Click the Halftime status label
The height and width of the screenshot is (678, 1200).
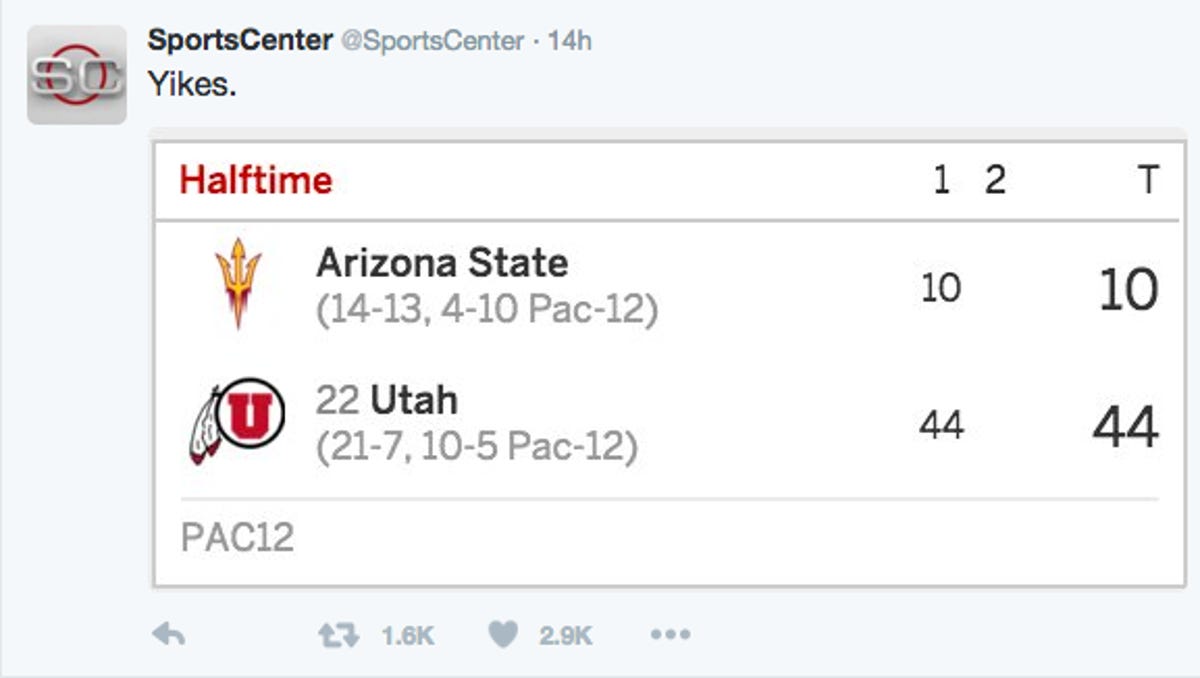click(x=256, y=181)
